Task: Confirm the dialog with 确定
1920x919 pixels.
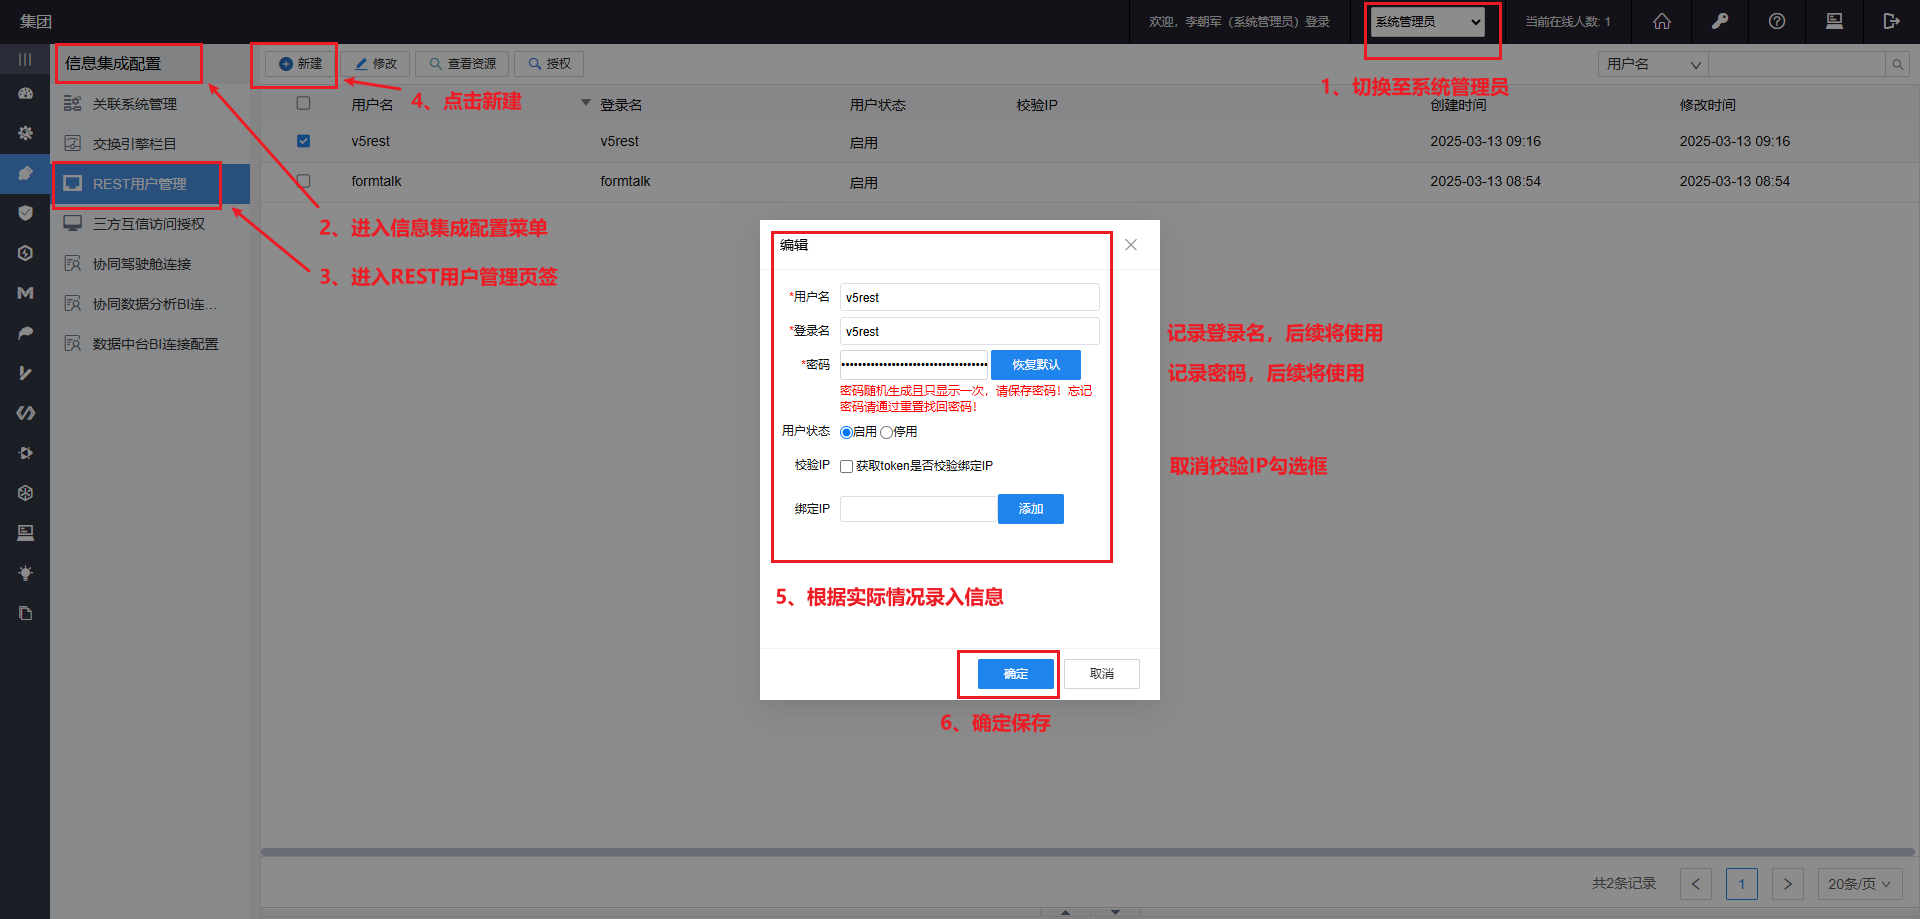Action: coord(1016,674)
